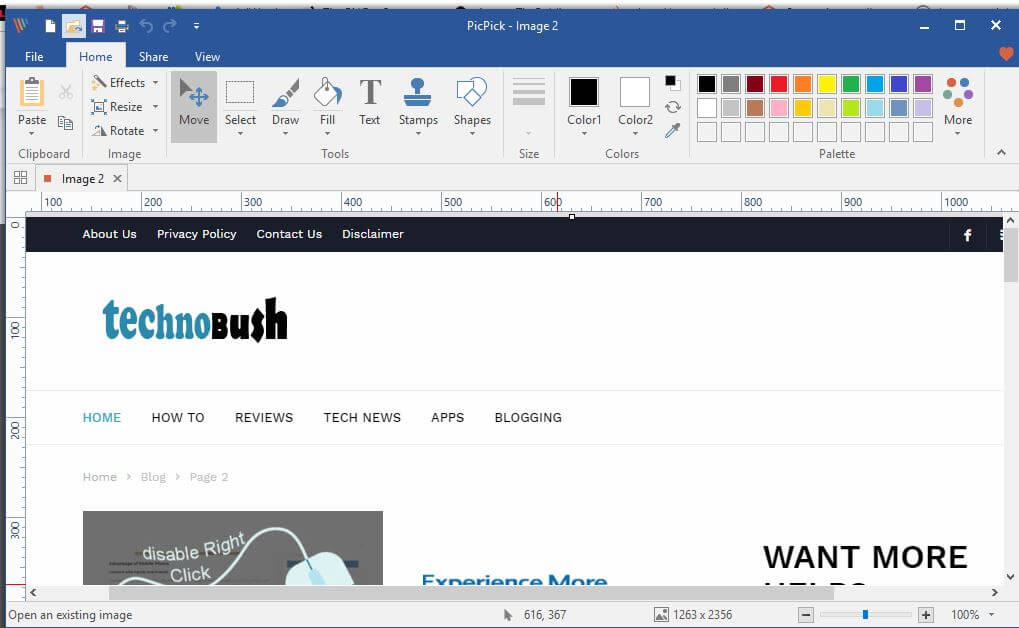
Task: Click the Save icon in quick access toolbar
Action: (x=97, y=26)
